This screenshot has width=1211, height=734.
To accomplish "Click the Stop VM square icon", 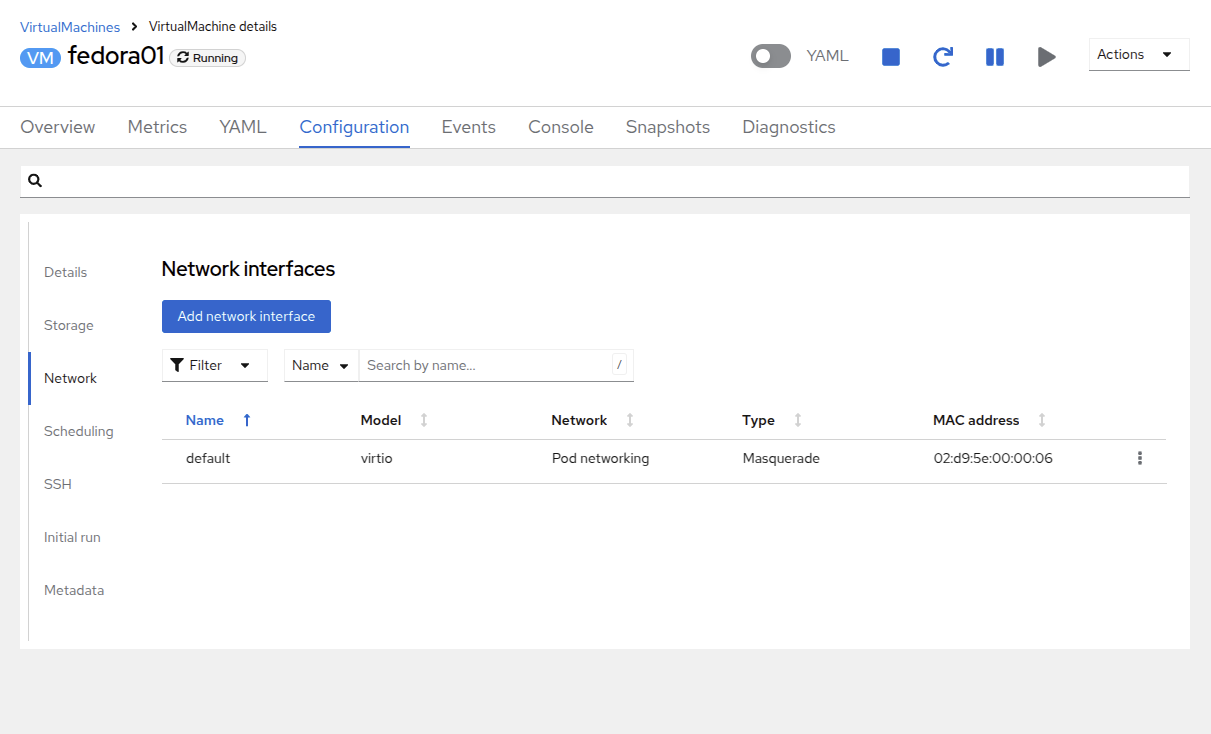I will click(891, 57).
